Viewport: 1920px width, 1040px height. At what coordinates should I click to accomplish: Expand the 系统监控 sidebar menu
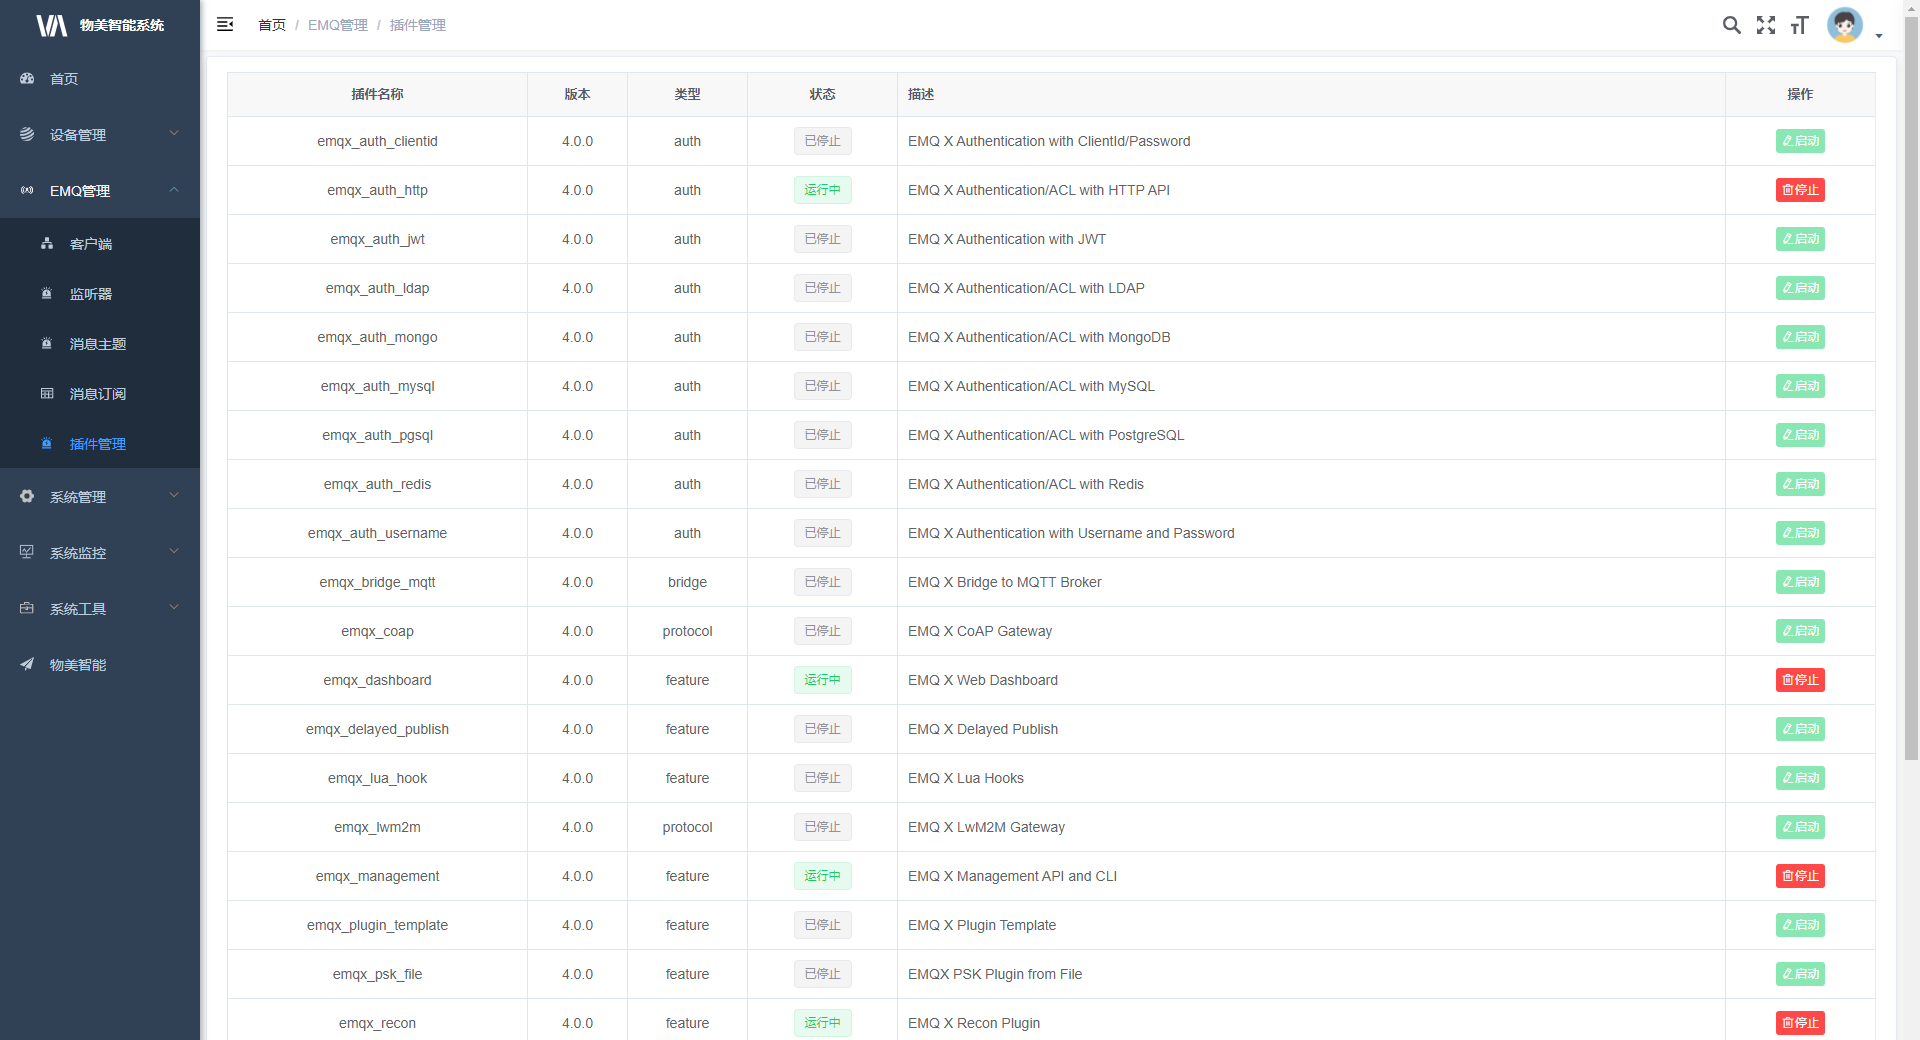99,552
